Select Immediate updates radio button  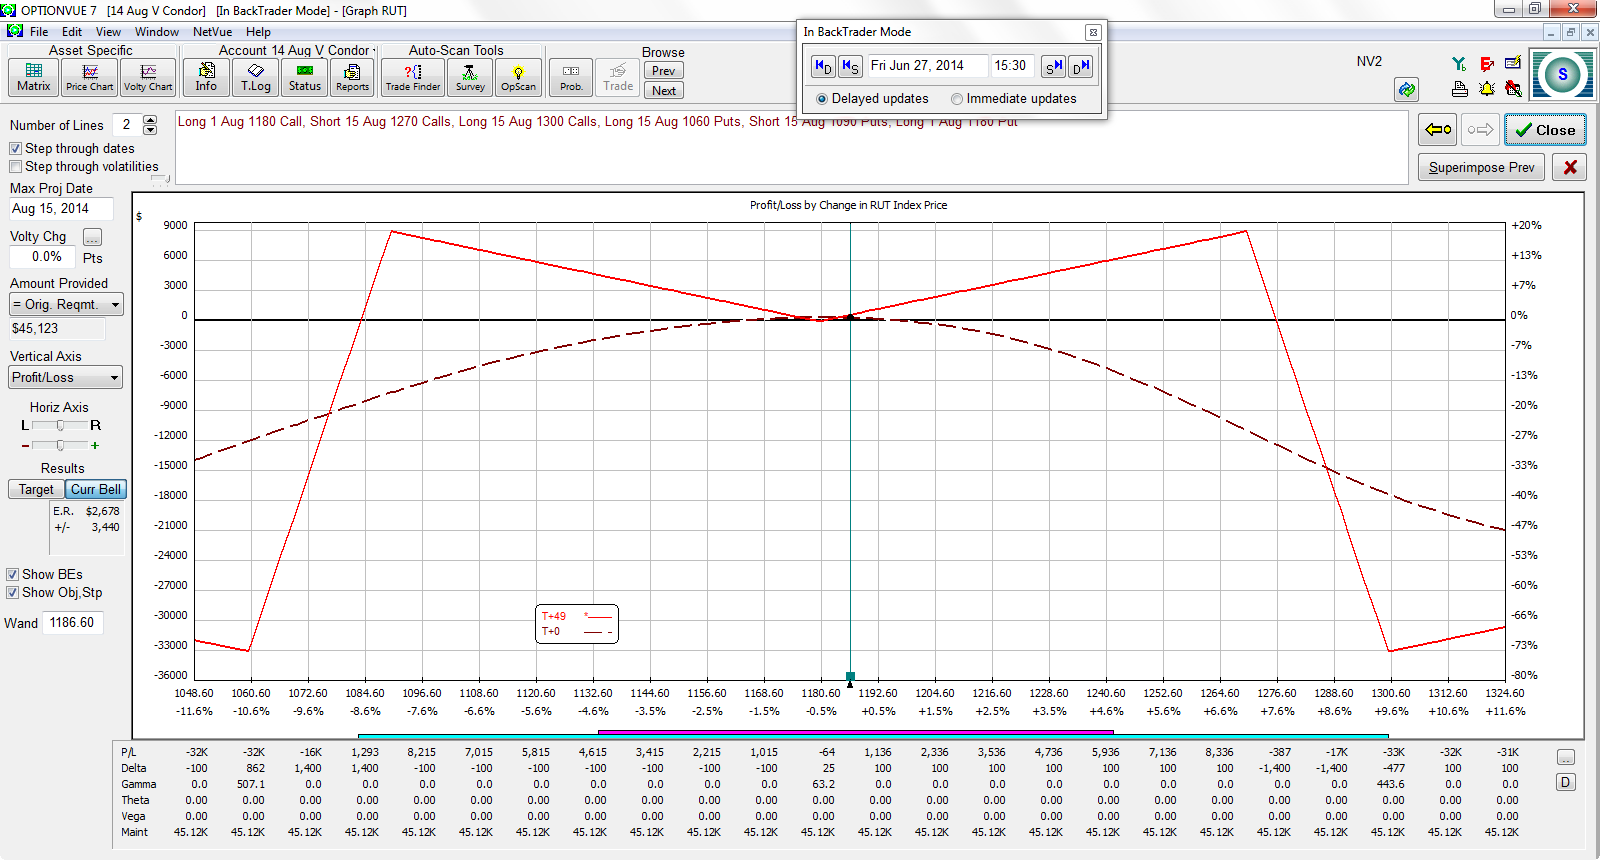pyautogui.click(x=957, y=99)
